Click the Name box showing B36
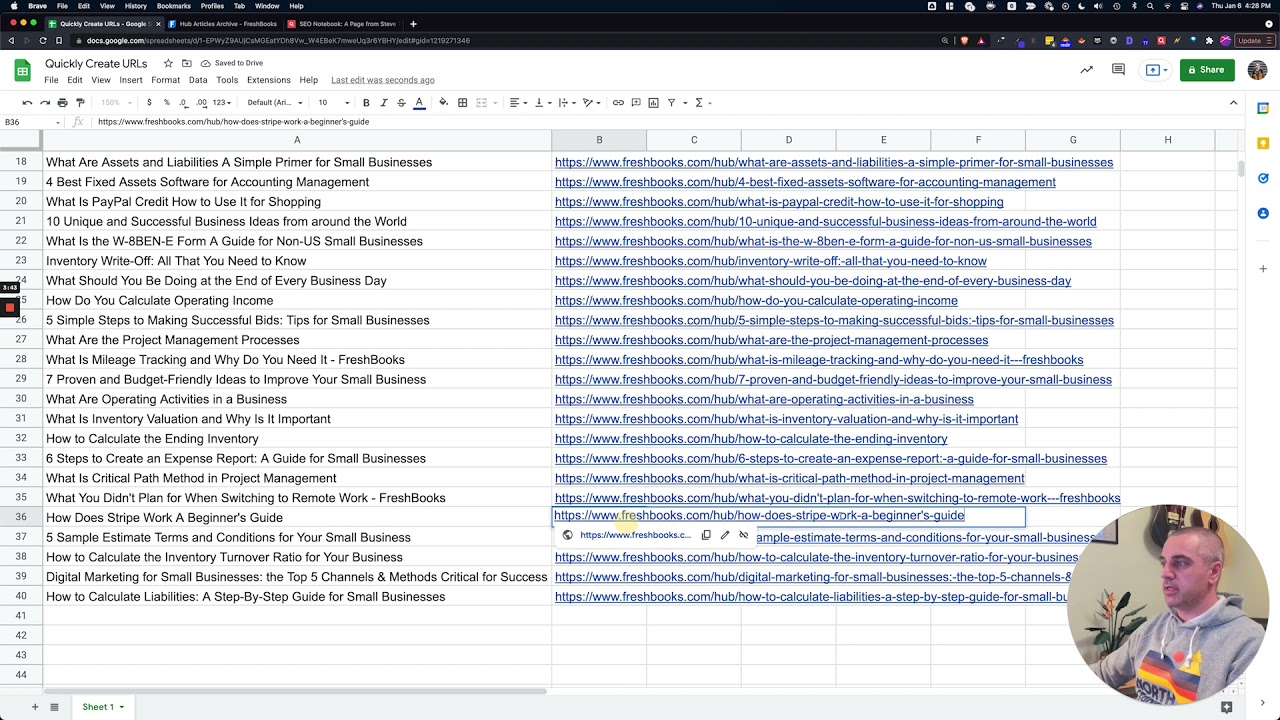The height and width of the screenshot is (720, 1280). pos(30,122)
